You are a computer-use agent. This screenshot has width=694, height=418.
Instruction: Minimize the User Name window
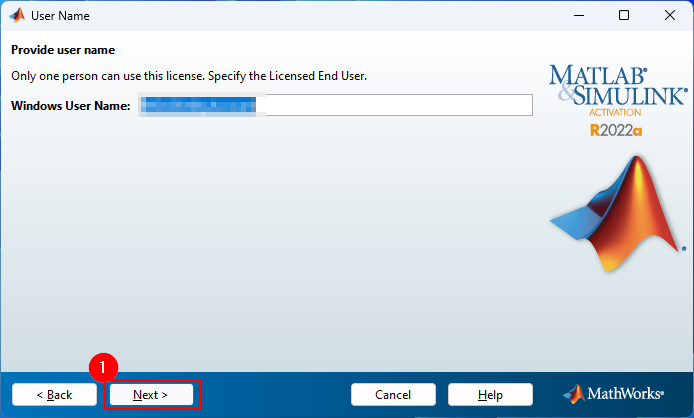[x=579, y=15]
